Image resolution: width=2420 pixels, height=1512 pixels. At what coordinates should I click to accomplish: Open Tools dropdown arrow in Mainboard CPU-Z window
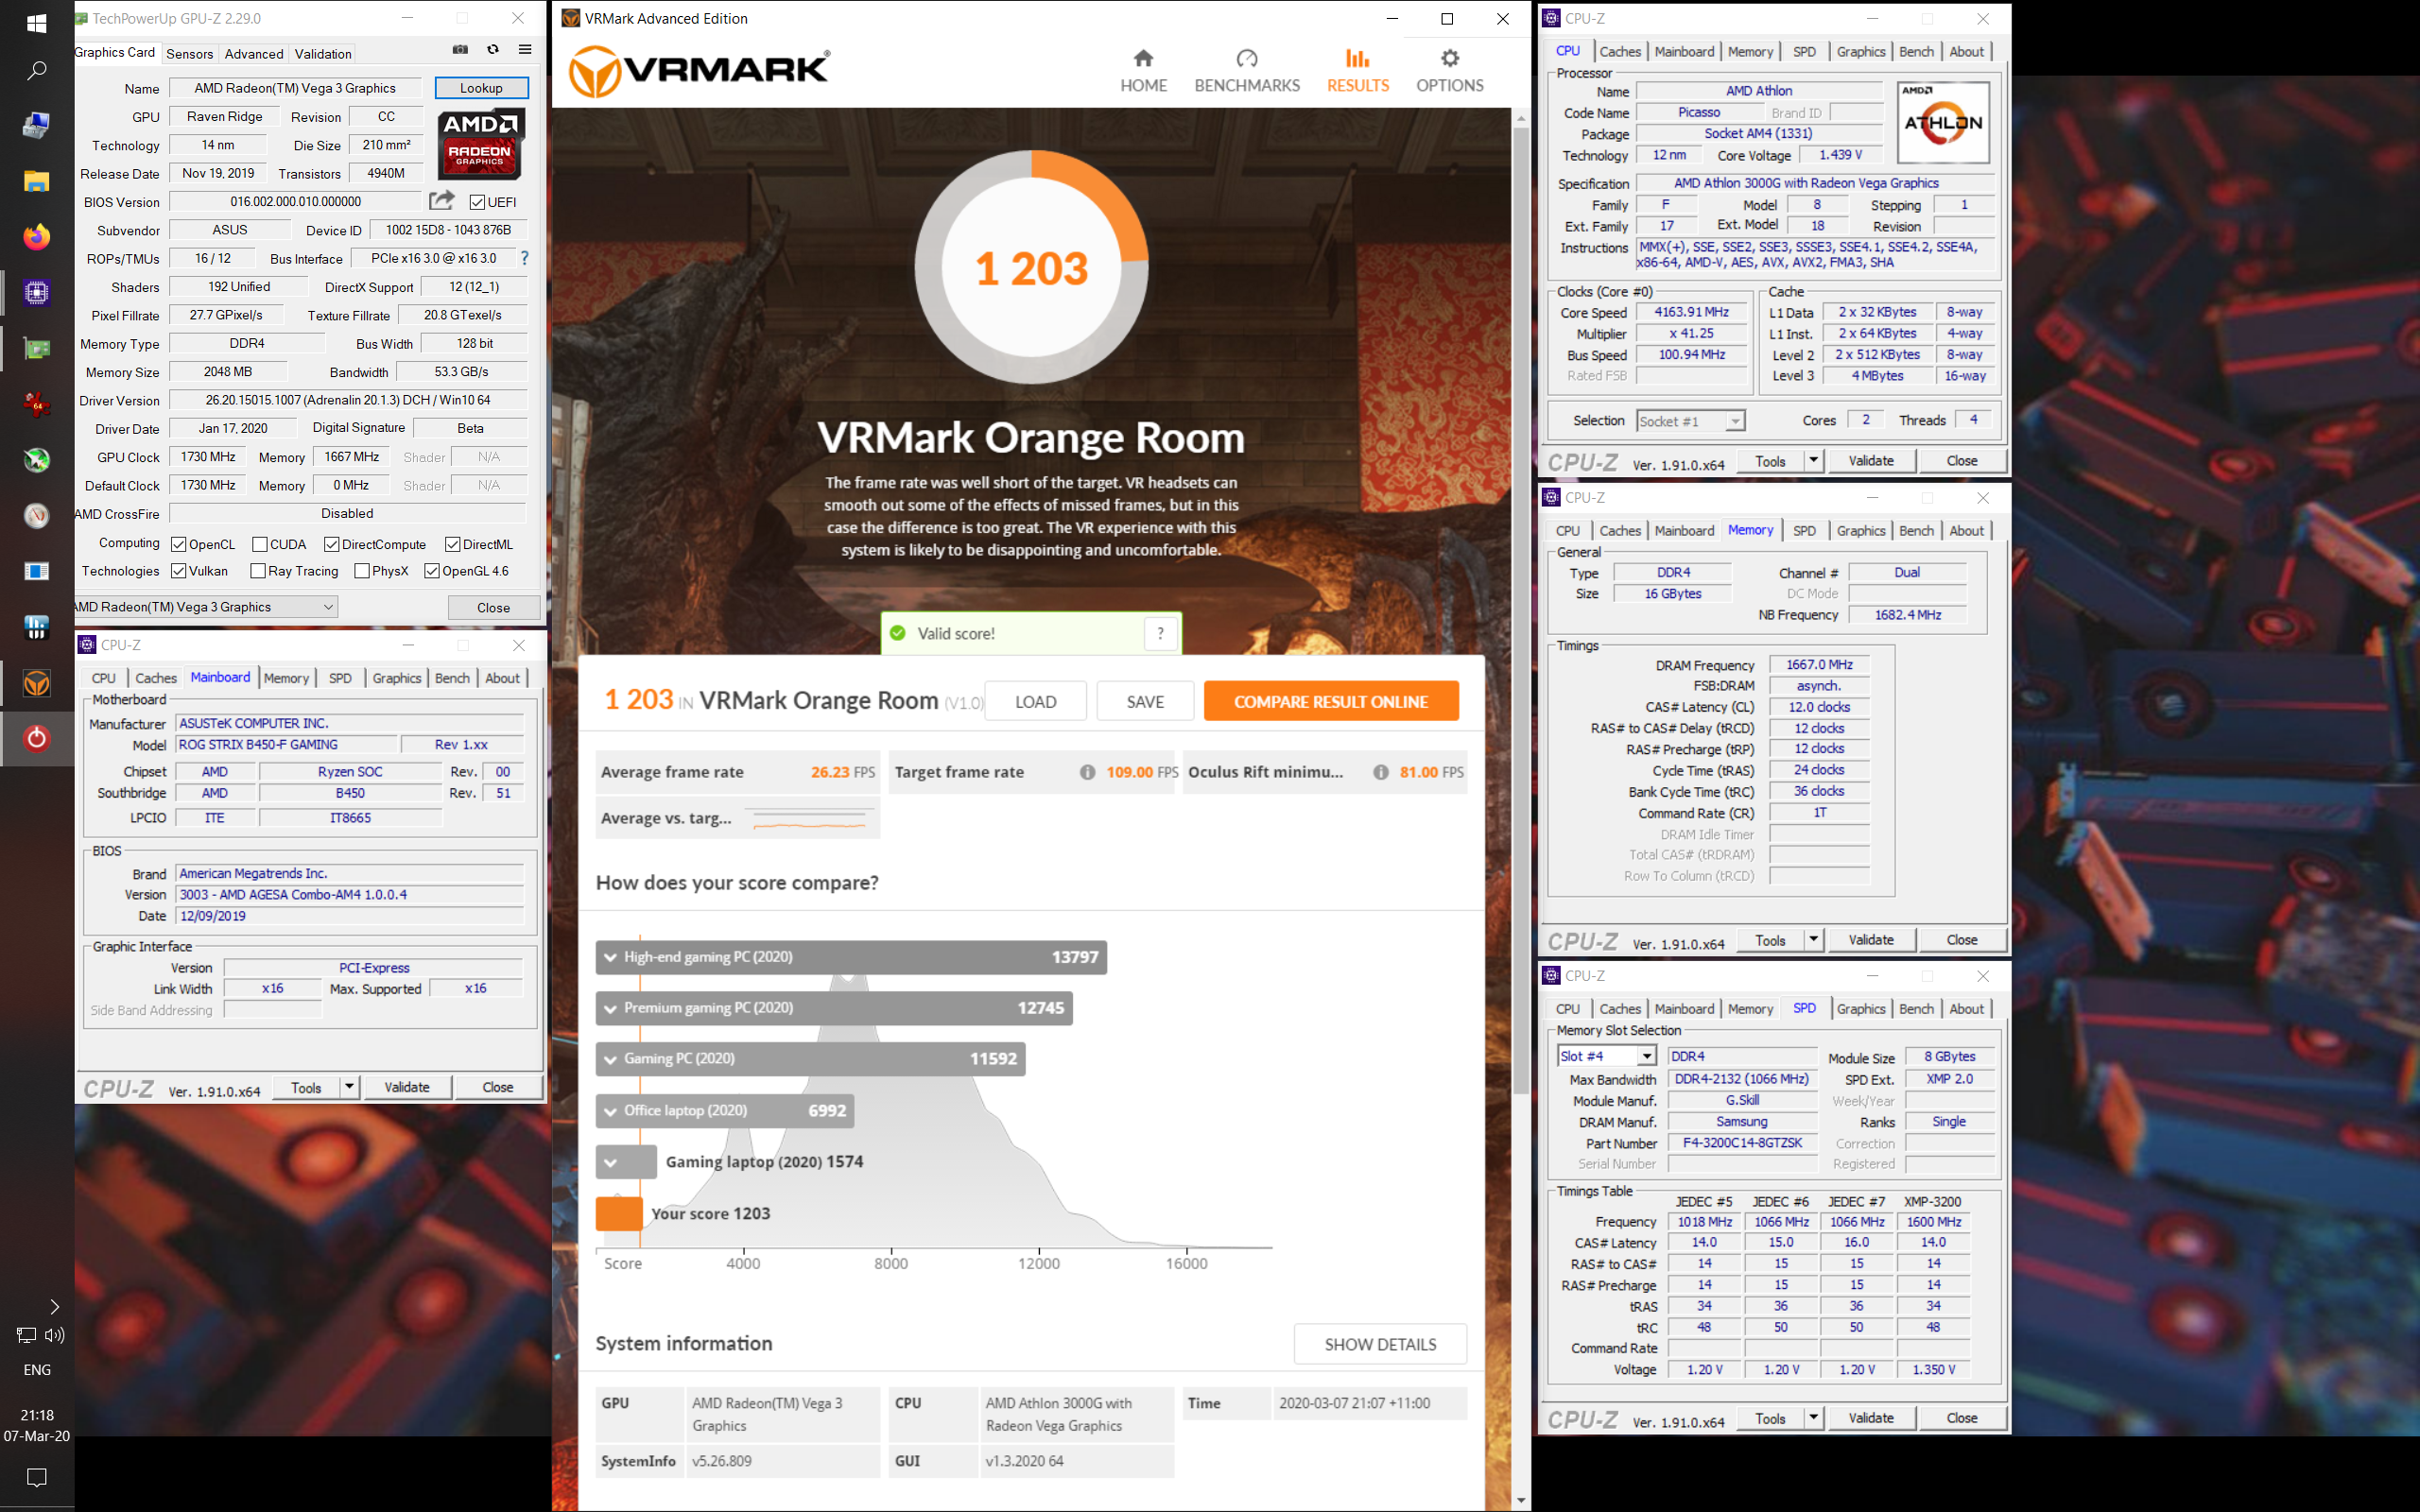[349, 1087]
